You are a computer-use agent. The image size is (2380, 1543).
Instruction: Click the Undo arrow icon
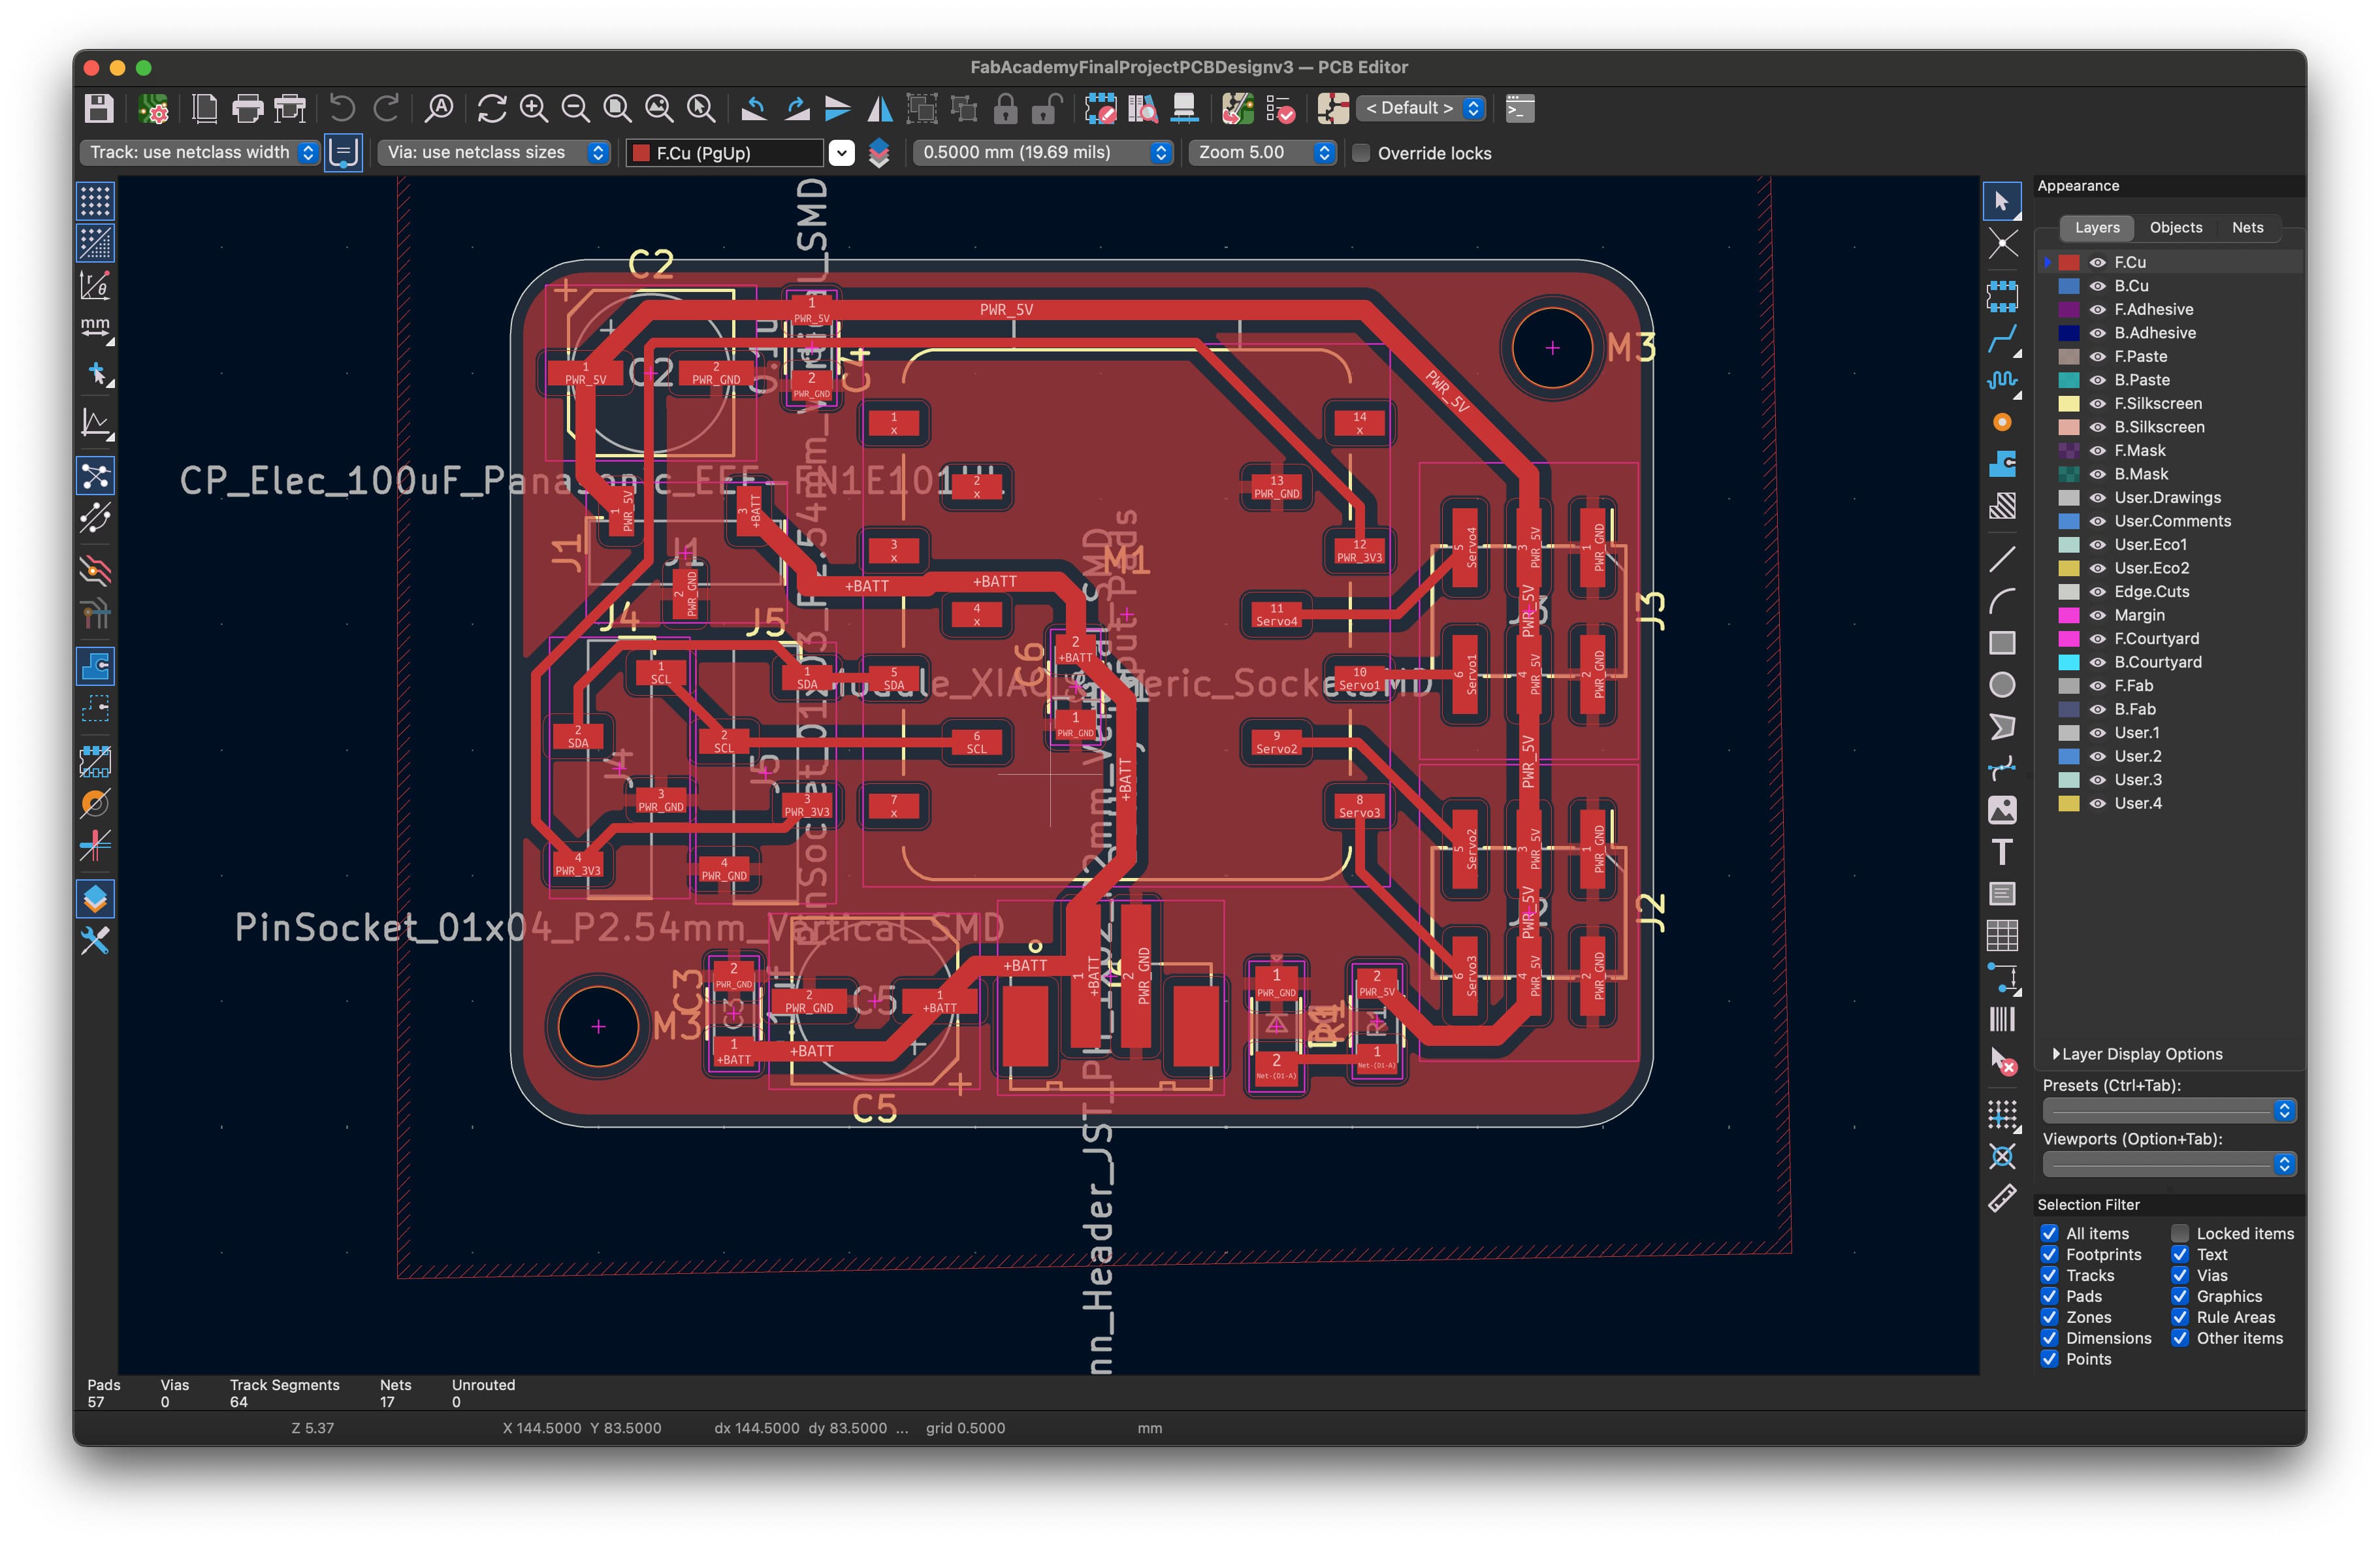pos(342,108)
